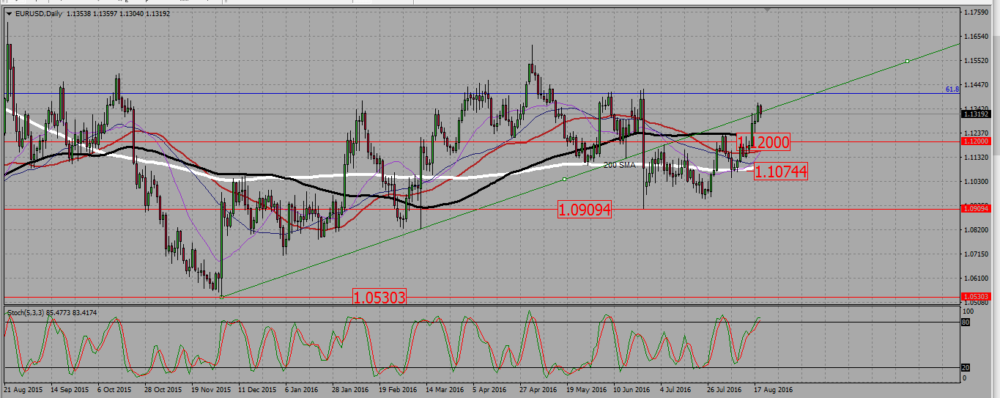
Task: Select the trendline anchor at upper right end
Action: click(x=907, y=61)
